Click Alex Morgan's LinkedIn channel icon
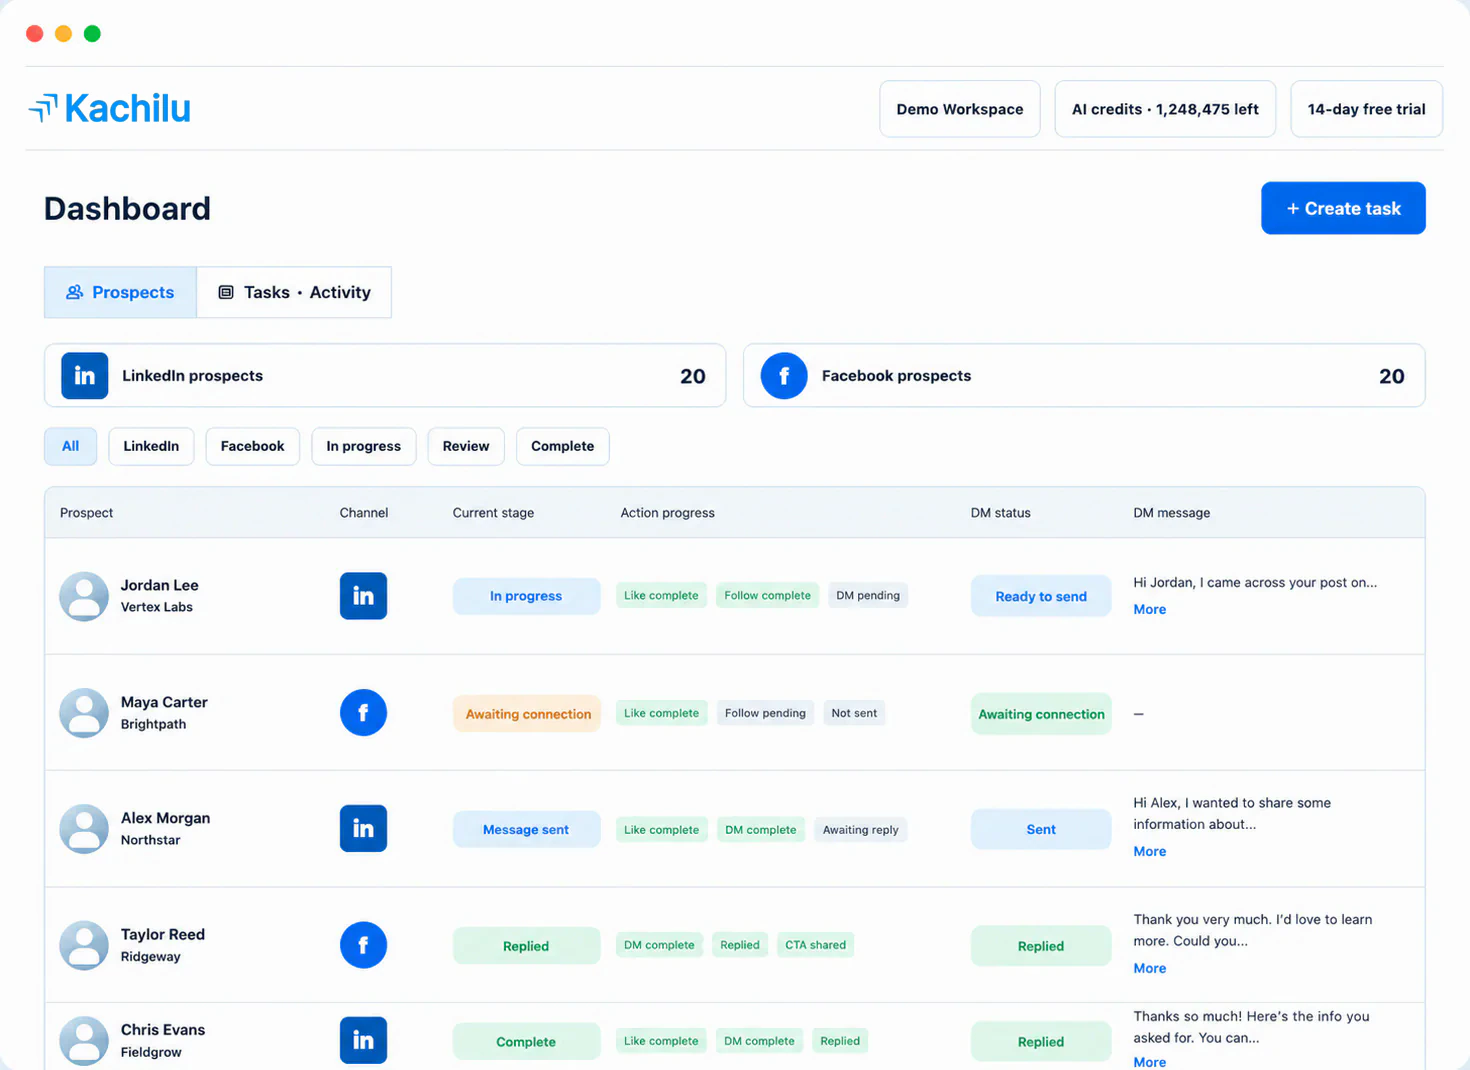 (x=363, y=829)
